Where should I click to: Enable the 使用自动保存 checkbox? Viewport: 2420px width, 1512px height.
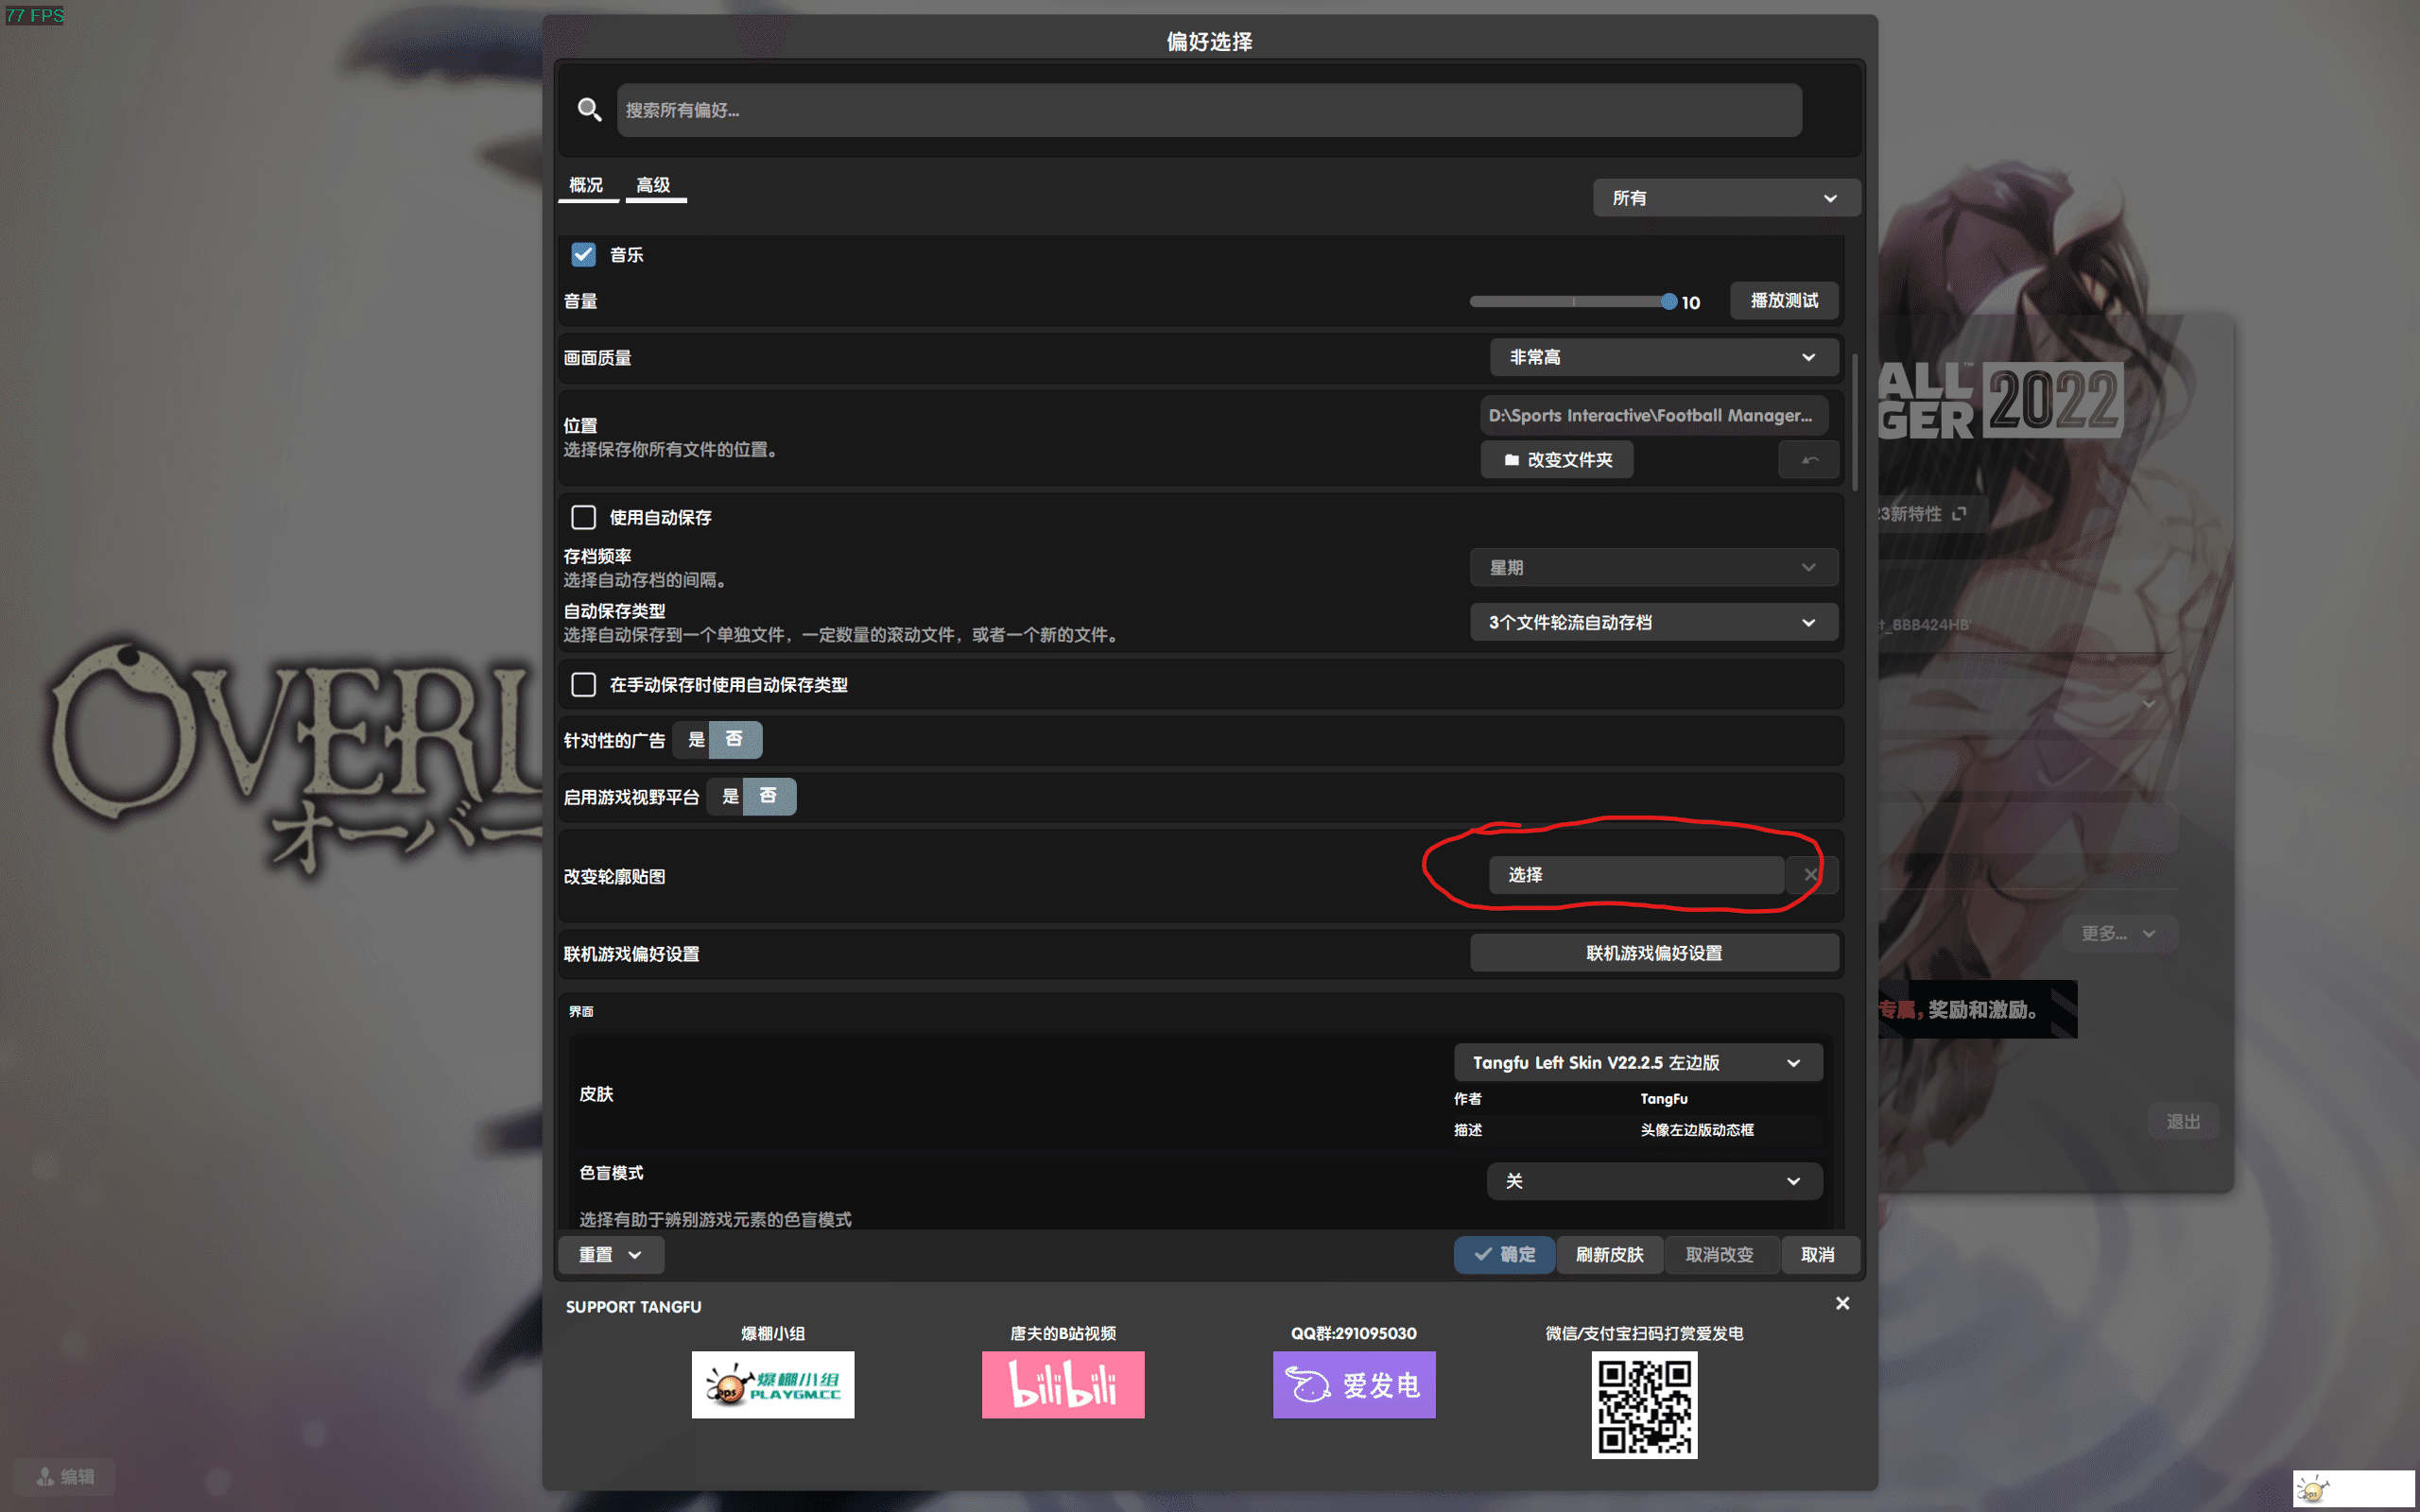click(x=583, y=517)
